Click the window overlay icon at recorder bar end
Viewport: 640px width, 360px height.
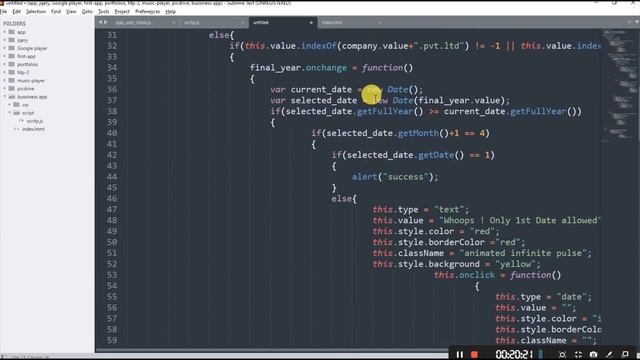[625, 354]
